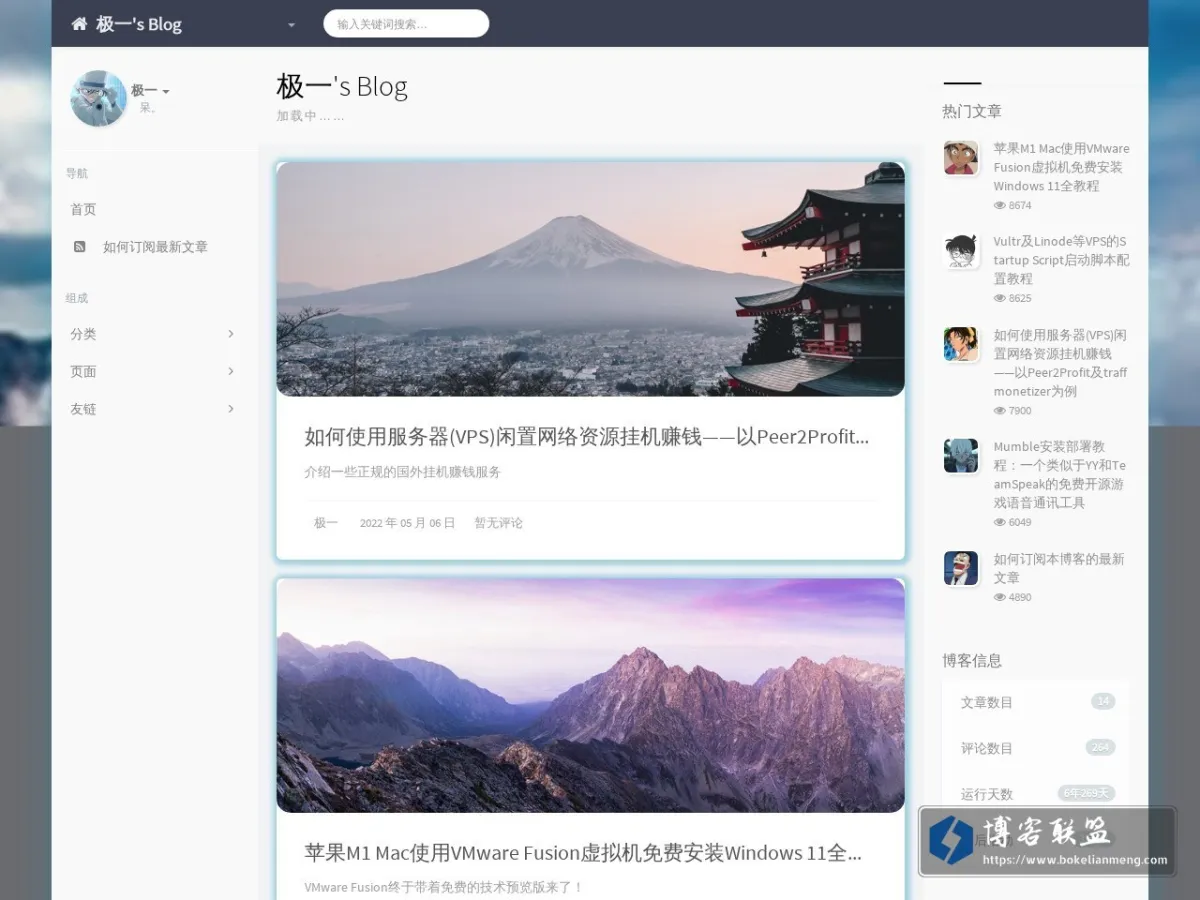
Task: Open hot article 如何使用服务器(VPS)闲置网络资源 in sidebar
Action: pyautogui.click(x=1061, y=363)
